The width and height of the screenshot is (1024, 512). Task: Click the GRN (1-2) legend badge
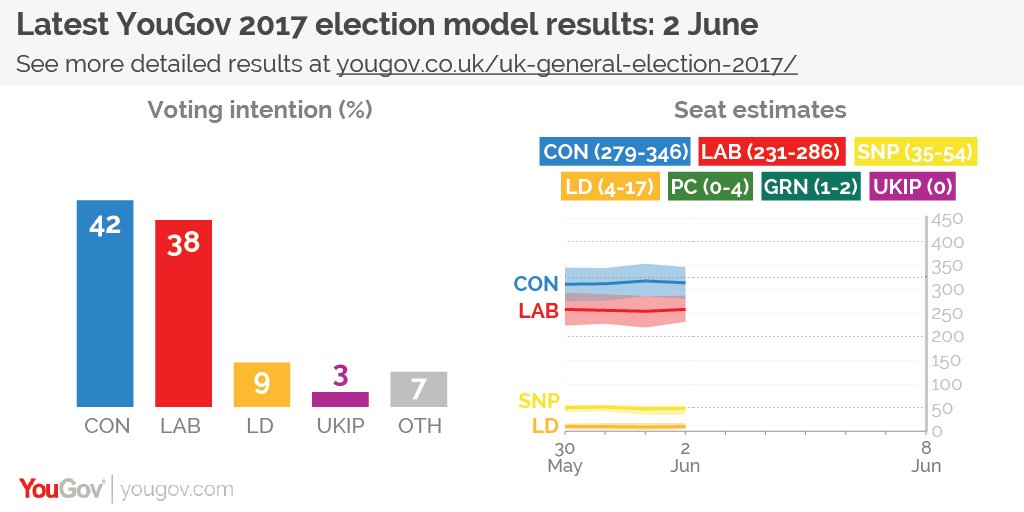(811, 187)
